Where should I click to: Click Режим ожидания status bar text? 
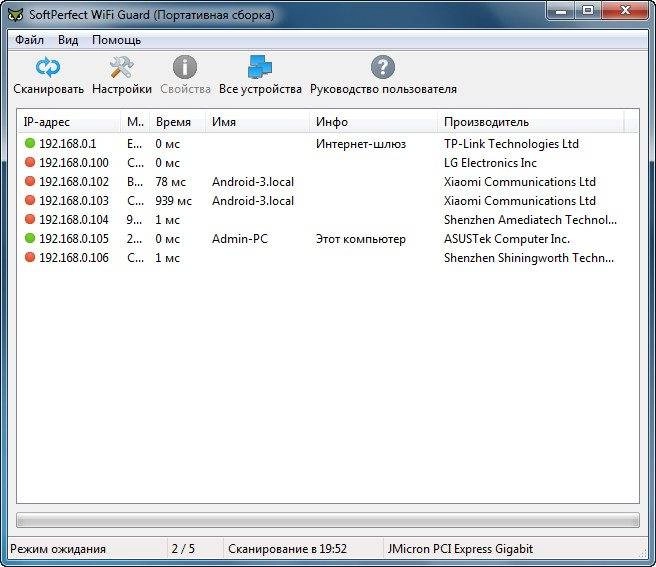(x=58, y=549)
